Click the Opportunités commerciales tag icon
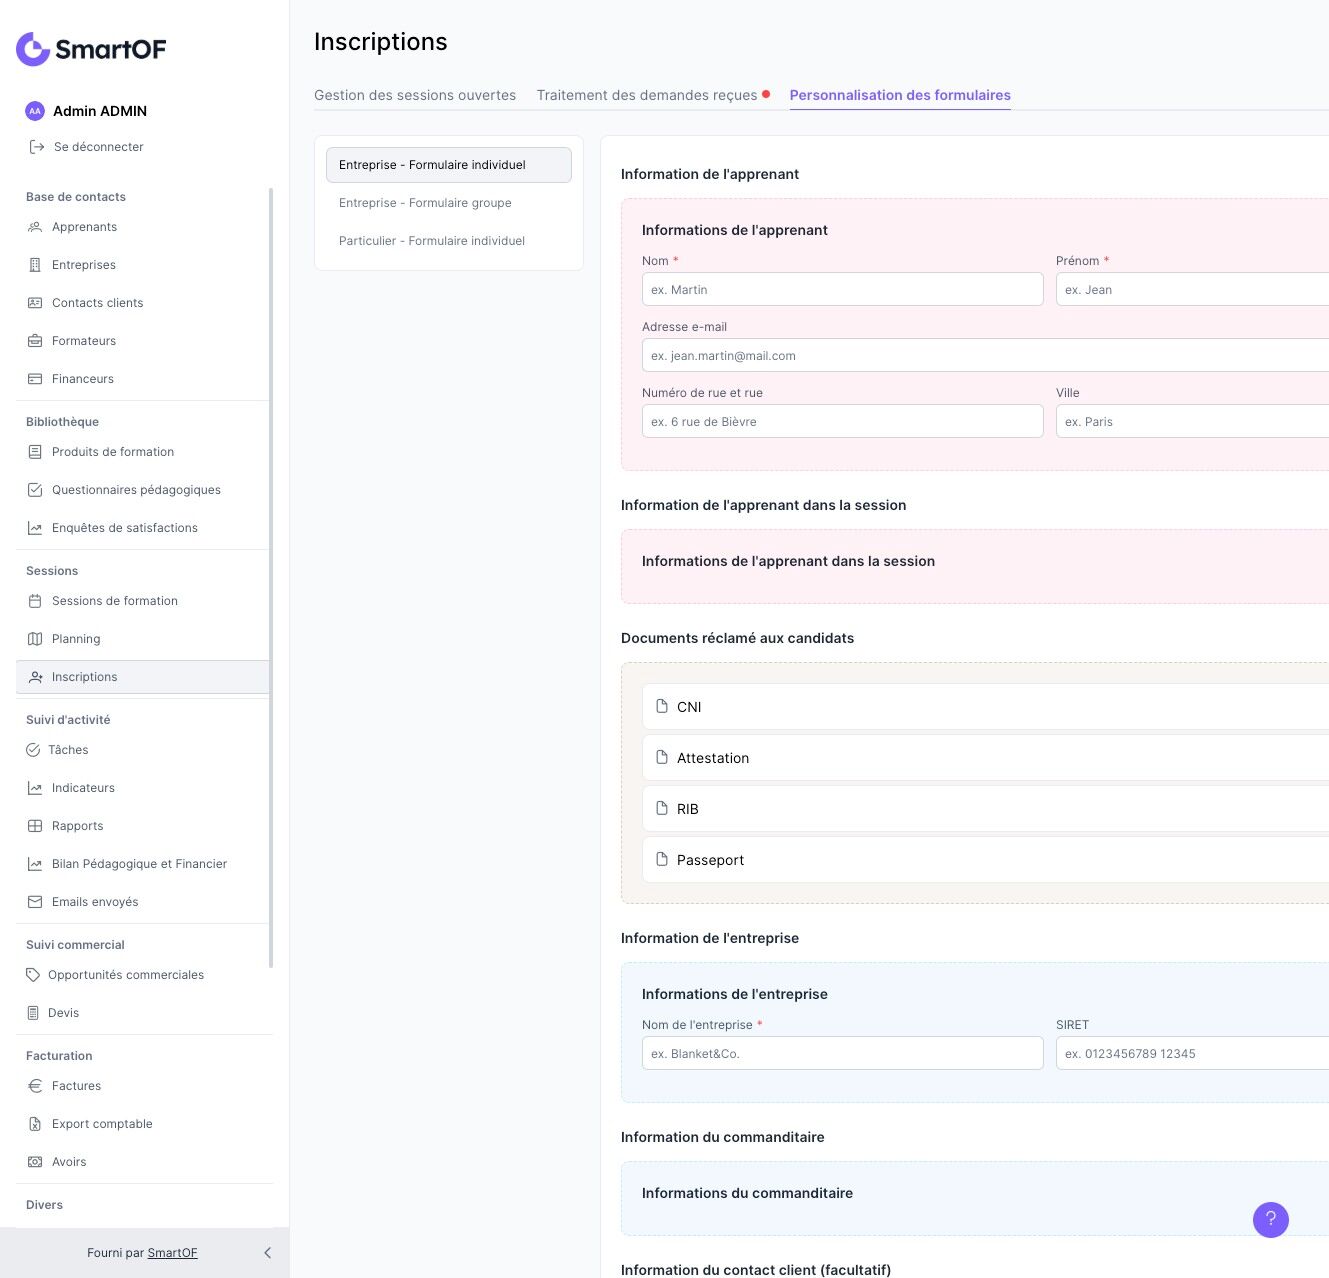1329x1278 pixels. 33,975
